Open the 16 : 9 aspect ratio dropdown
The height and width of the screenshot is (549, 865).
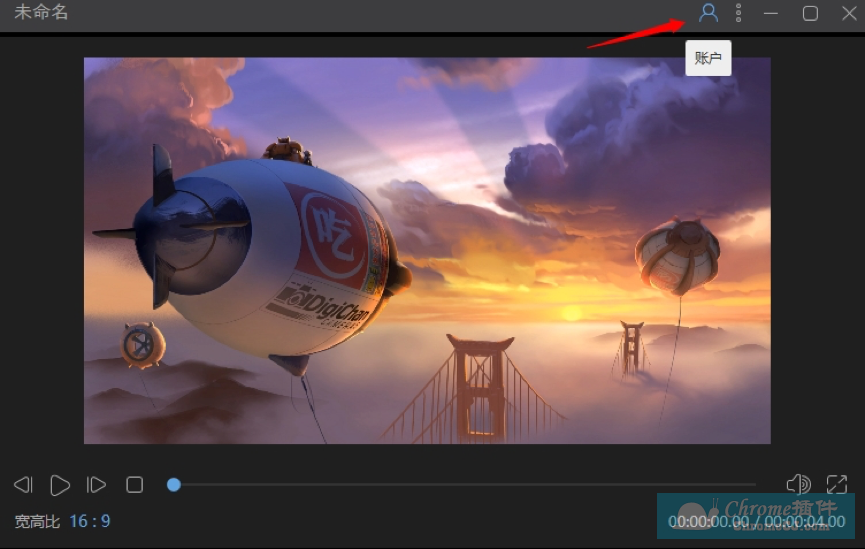pos(90,521)
